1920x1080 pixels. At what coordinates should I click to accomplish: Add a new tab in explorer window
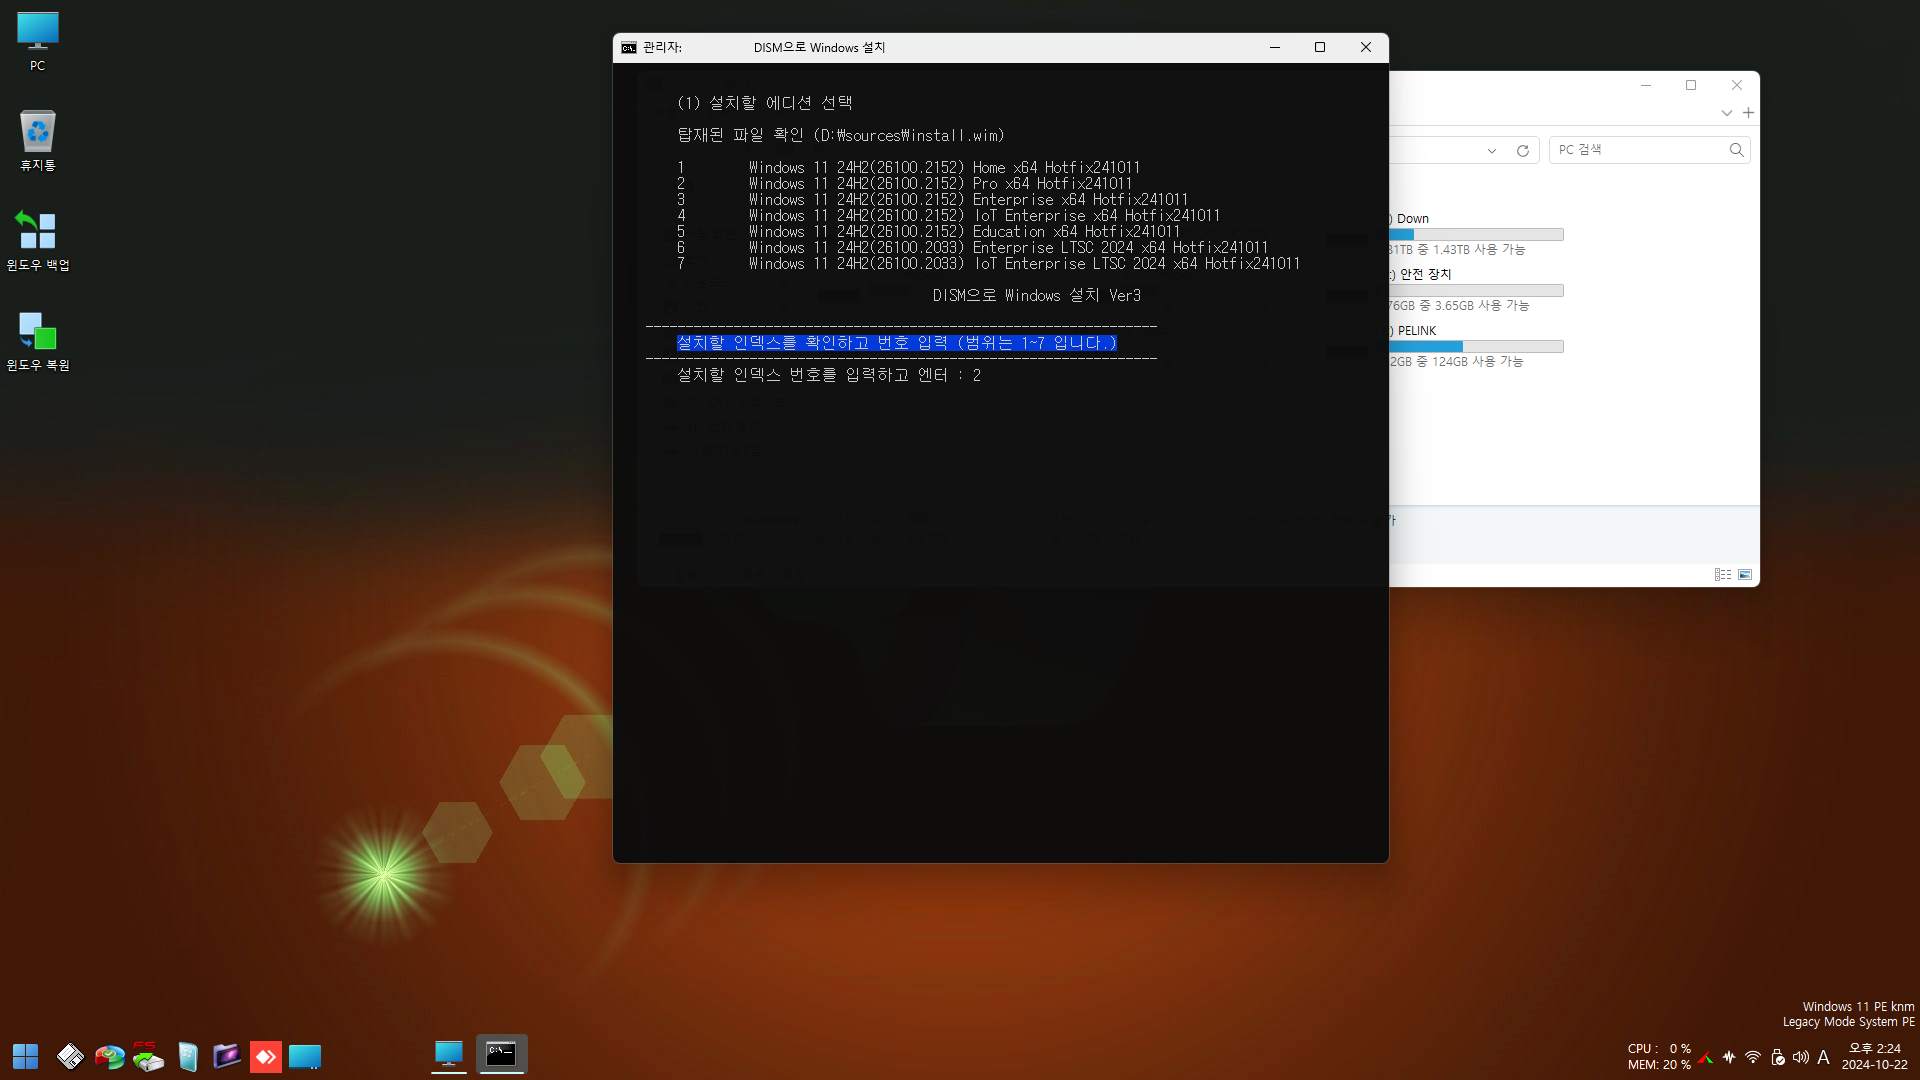[x=1748, y=112]
